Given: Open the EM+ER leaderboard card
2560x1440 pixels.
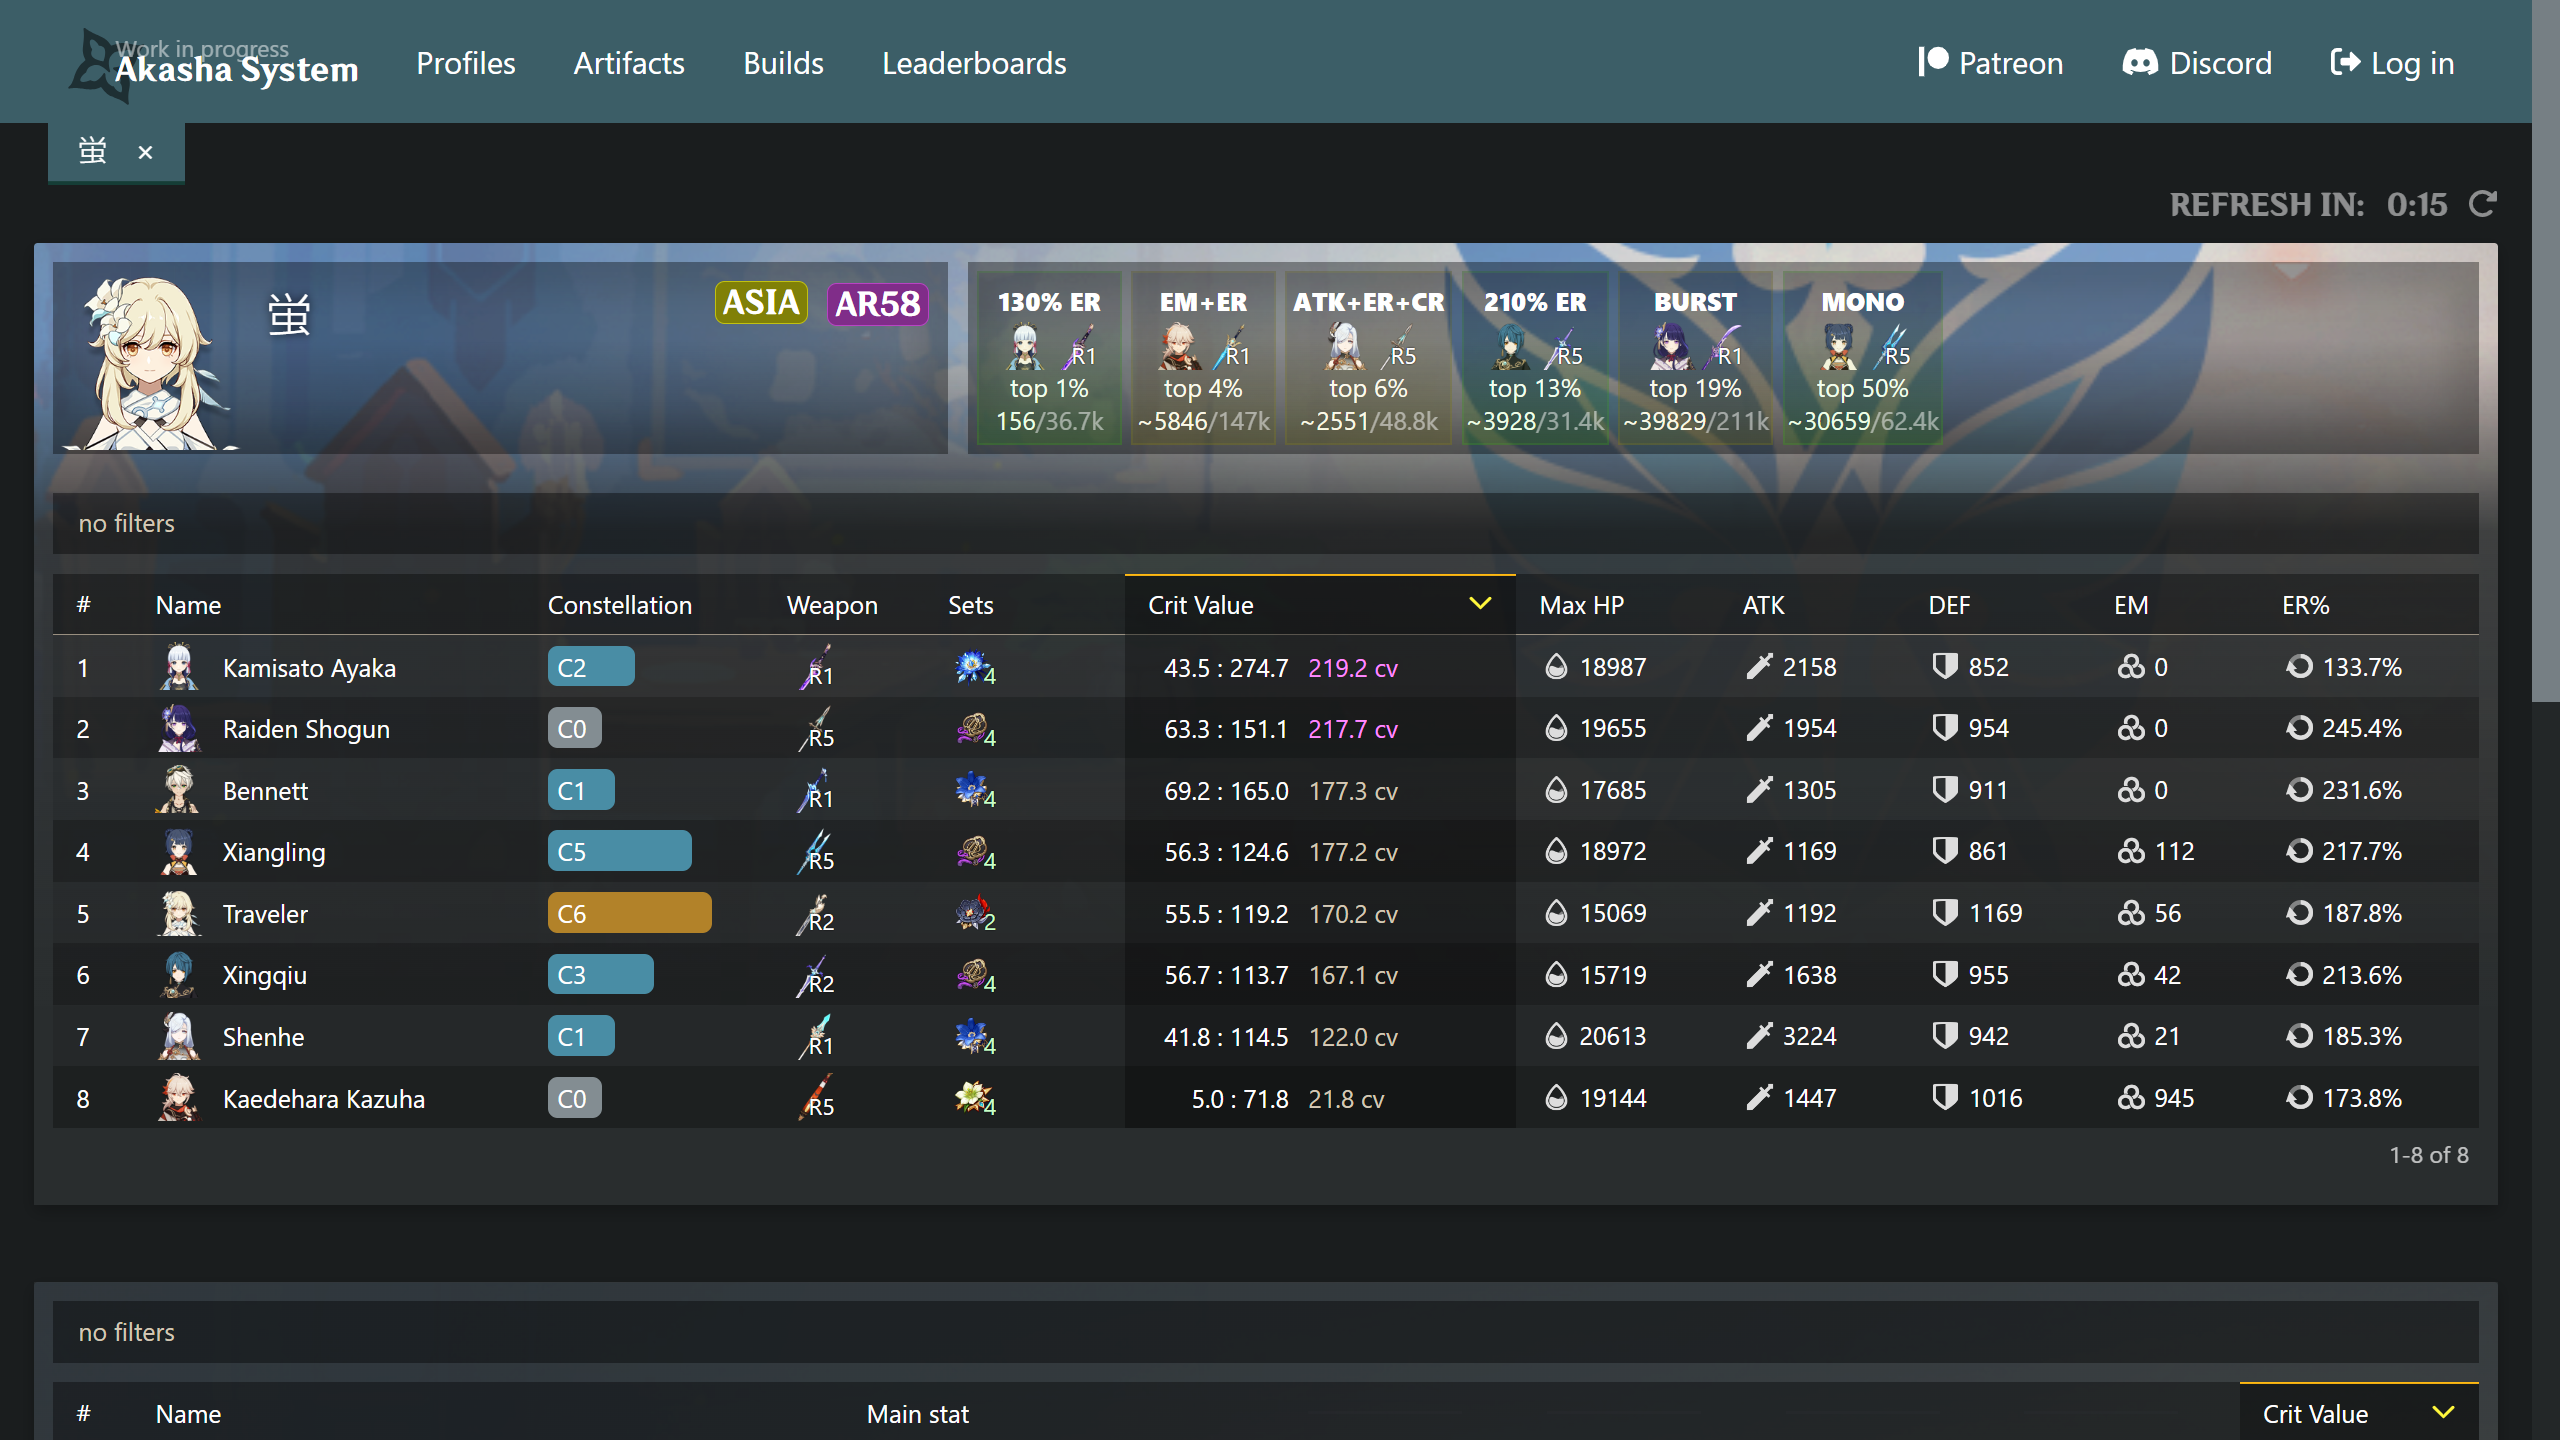Looking at the screenshot, I should pos(1203,360).
